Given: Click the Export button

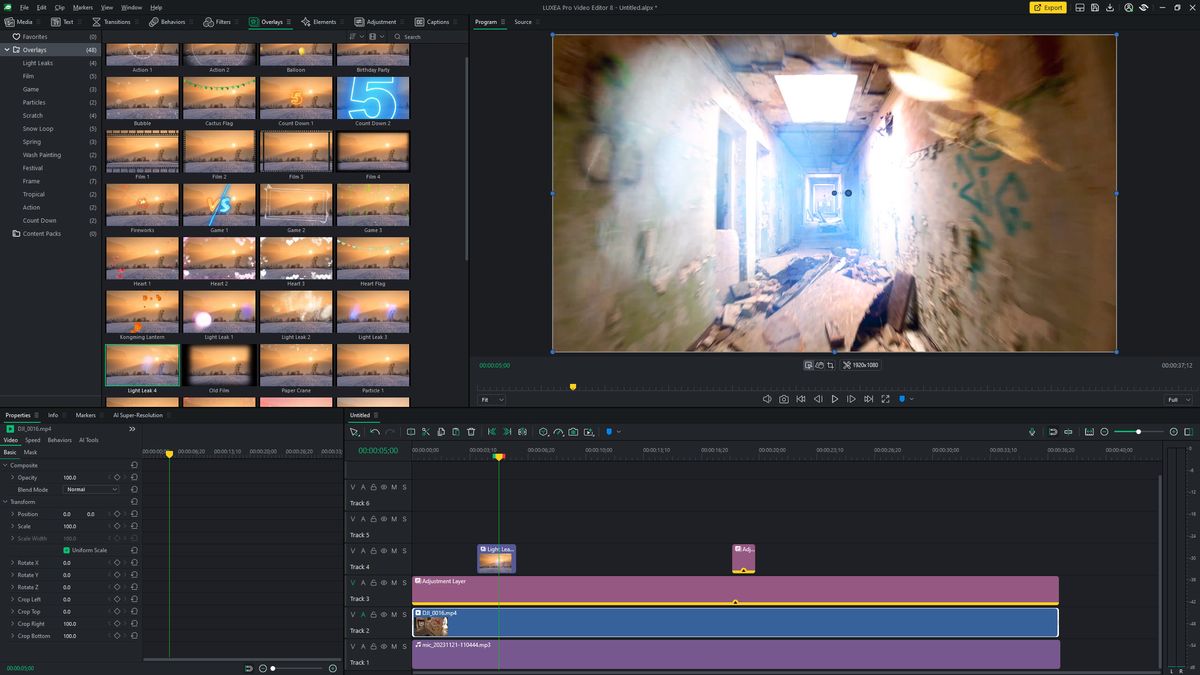Looking at the screenshot, I should [x=1048, y=7].
